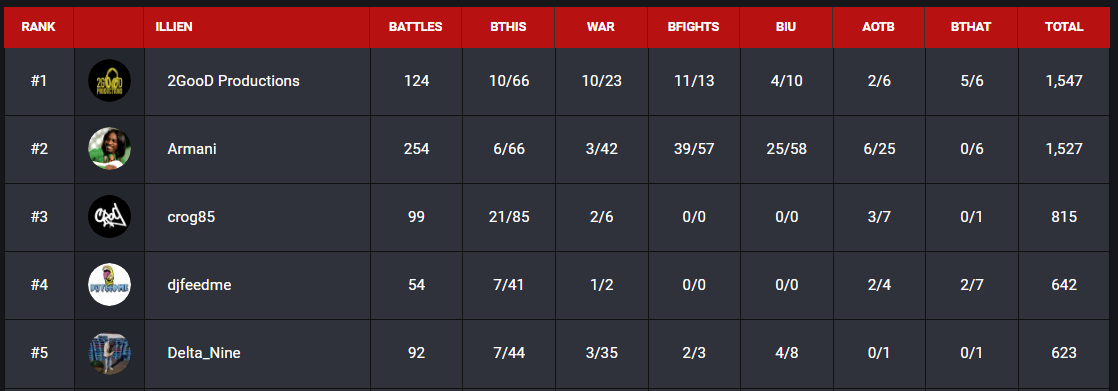Open the djfeedme username link

click(x=199, y=285)
